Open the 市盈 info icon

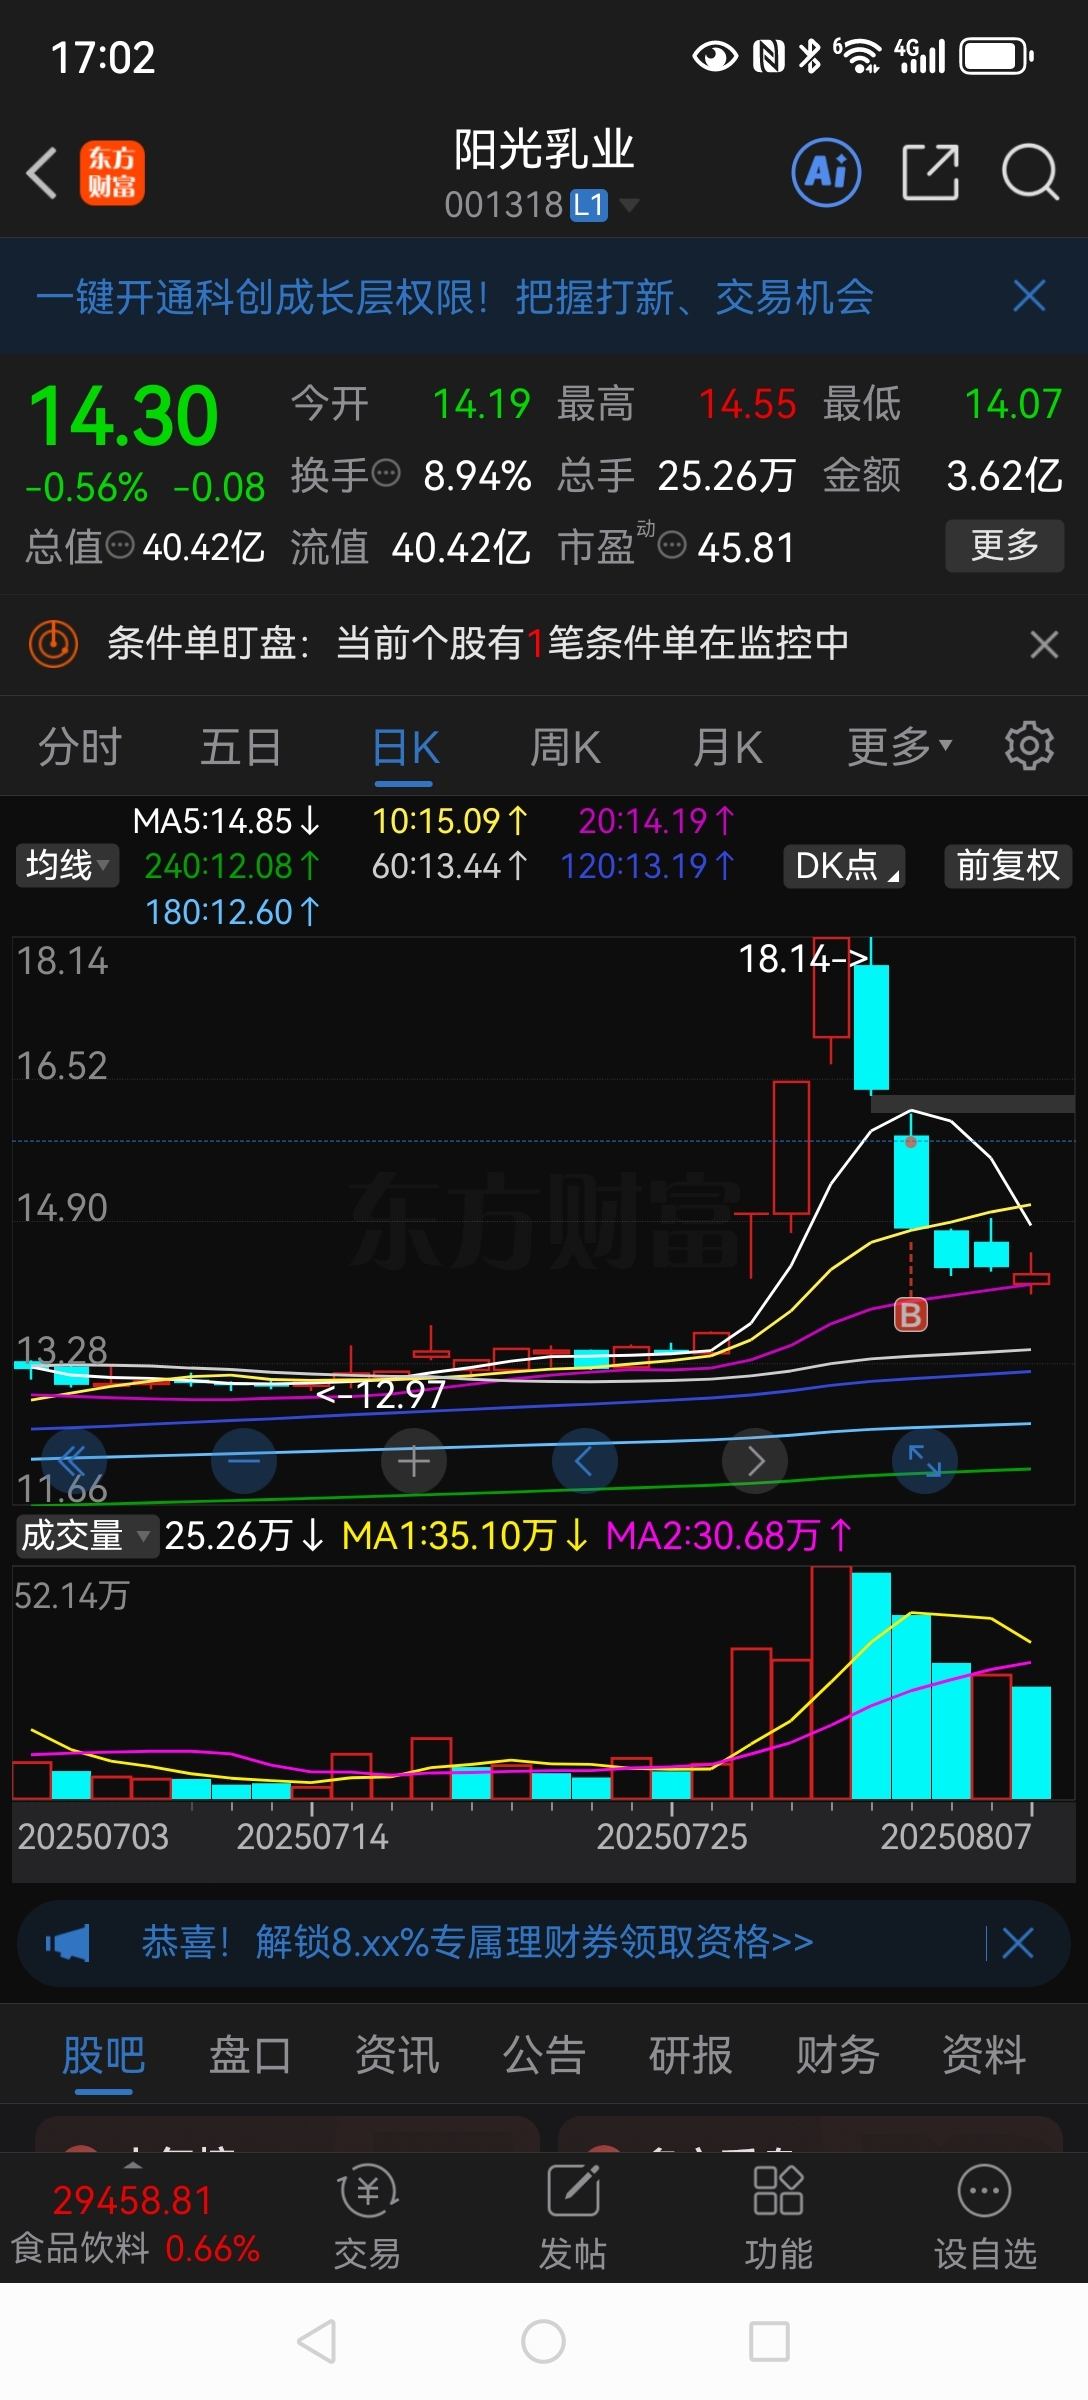[x=672, y=545]
